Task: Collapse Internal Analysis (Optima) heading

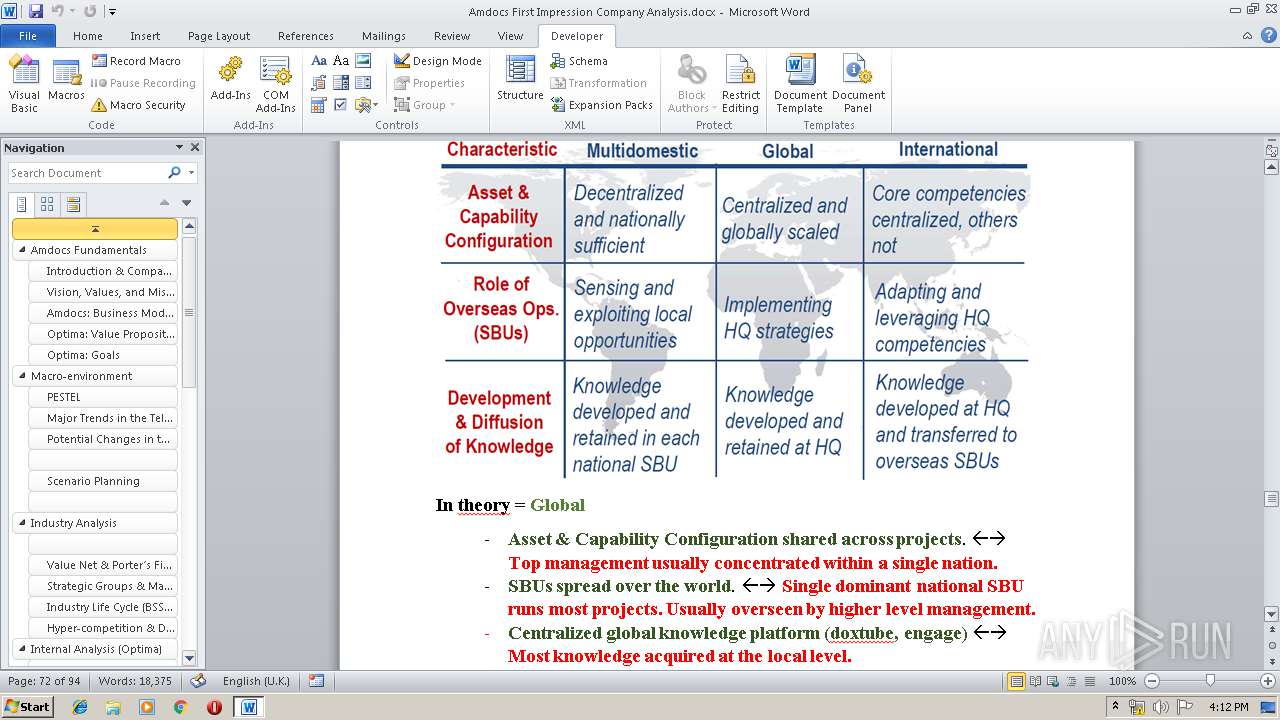Action: pos(22,649)
